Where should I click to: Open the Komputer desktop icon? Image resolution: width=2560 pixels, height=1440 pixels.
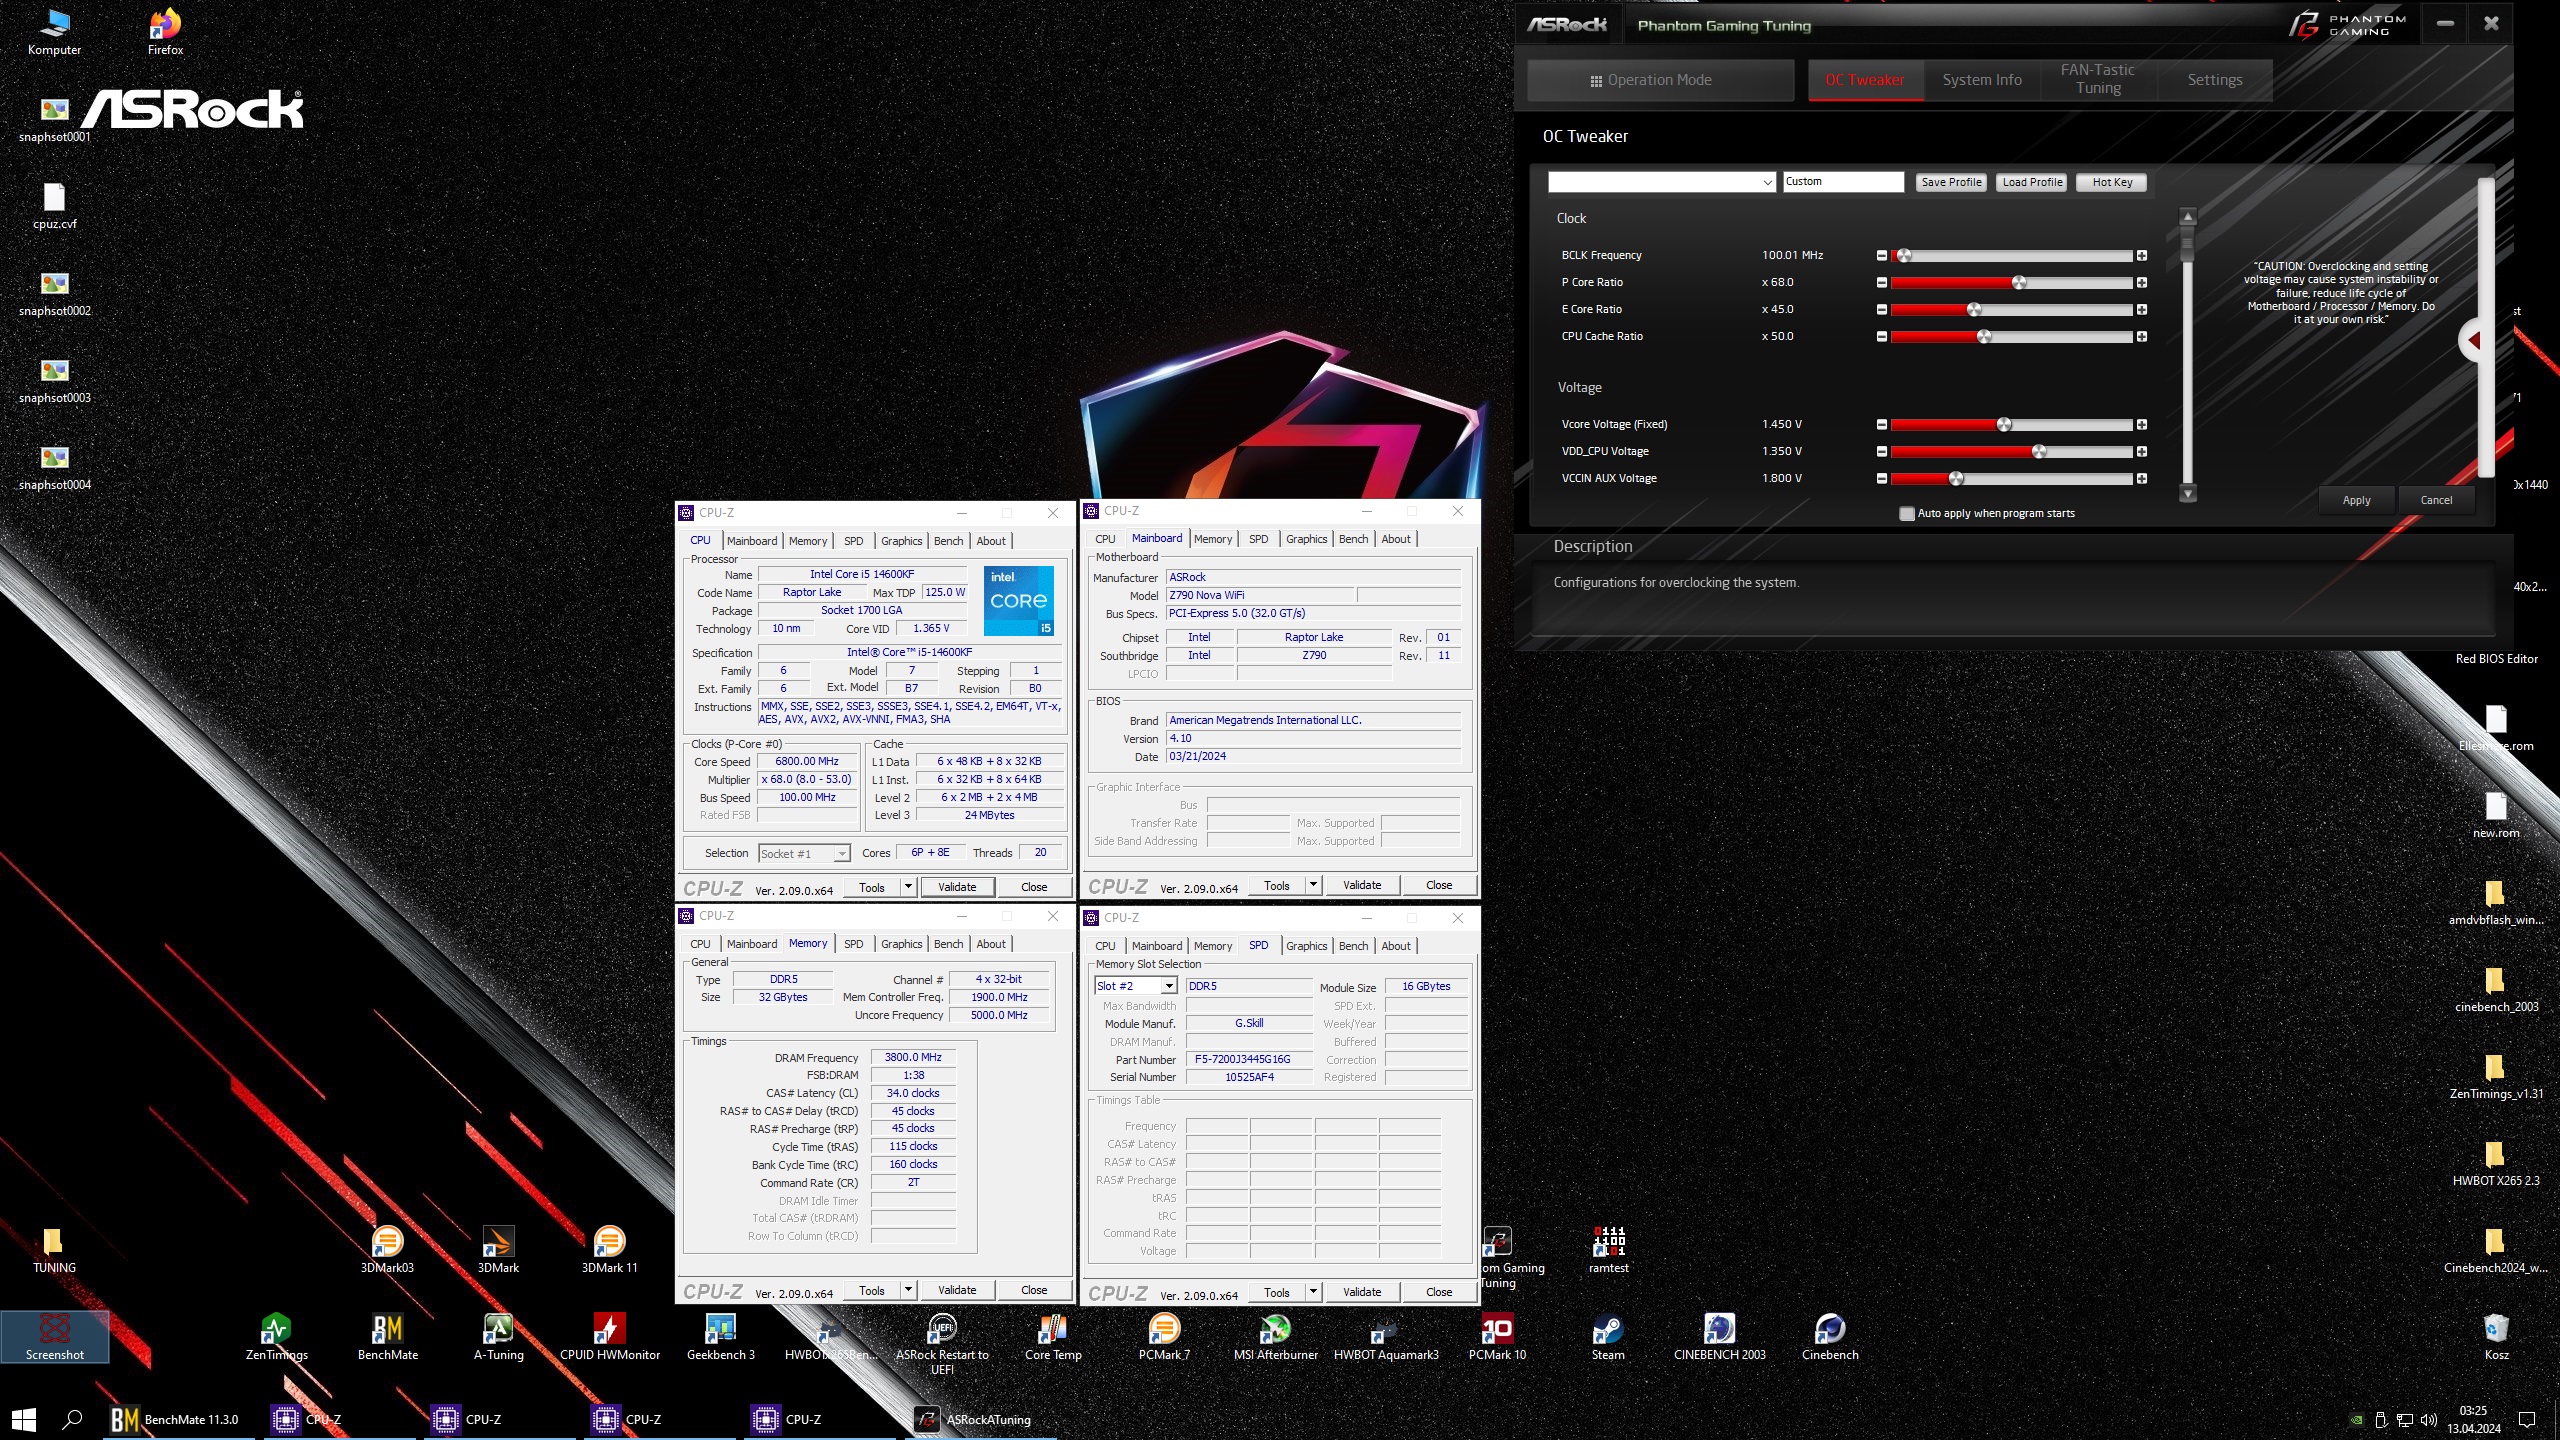[x=54, y=32]
